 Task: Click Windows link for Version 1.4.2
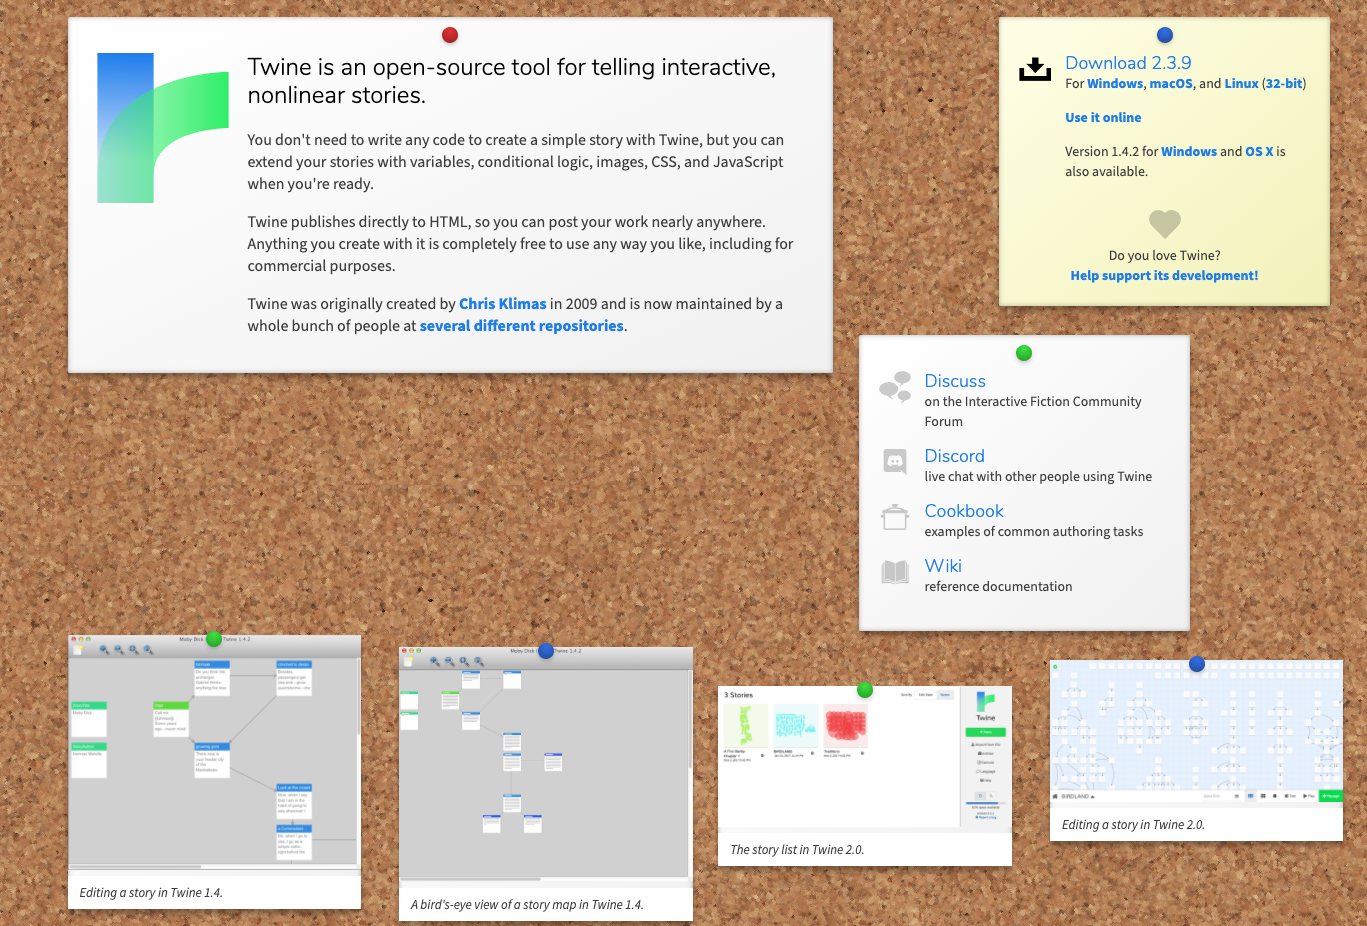[x=1189, y=152]
